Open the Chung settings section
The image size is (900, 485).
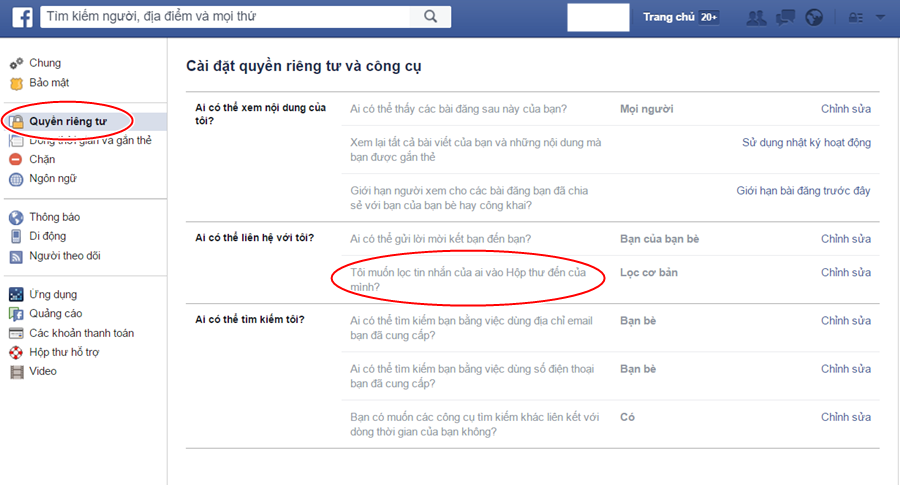45,63
